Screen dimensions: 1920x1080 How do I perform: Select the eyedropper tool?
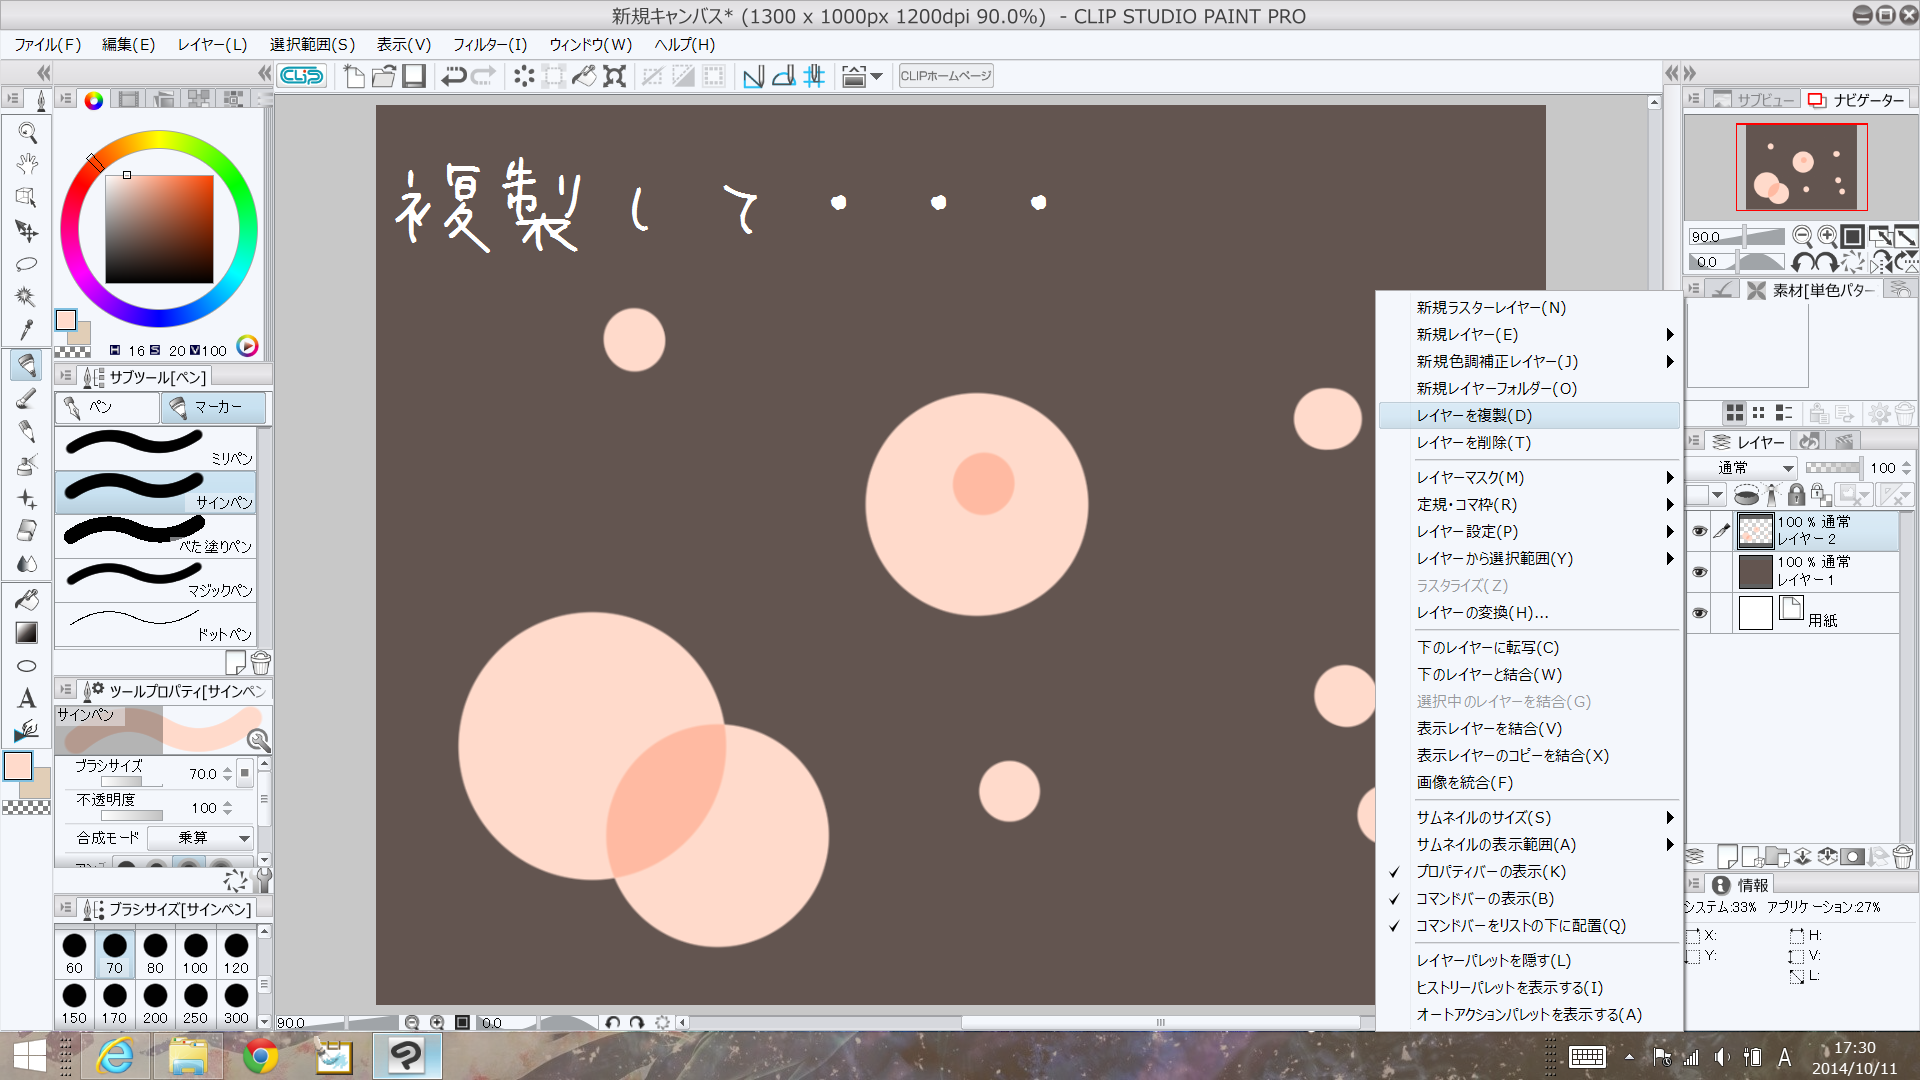27,330
